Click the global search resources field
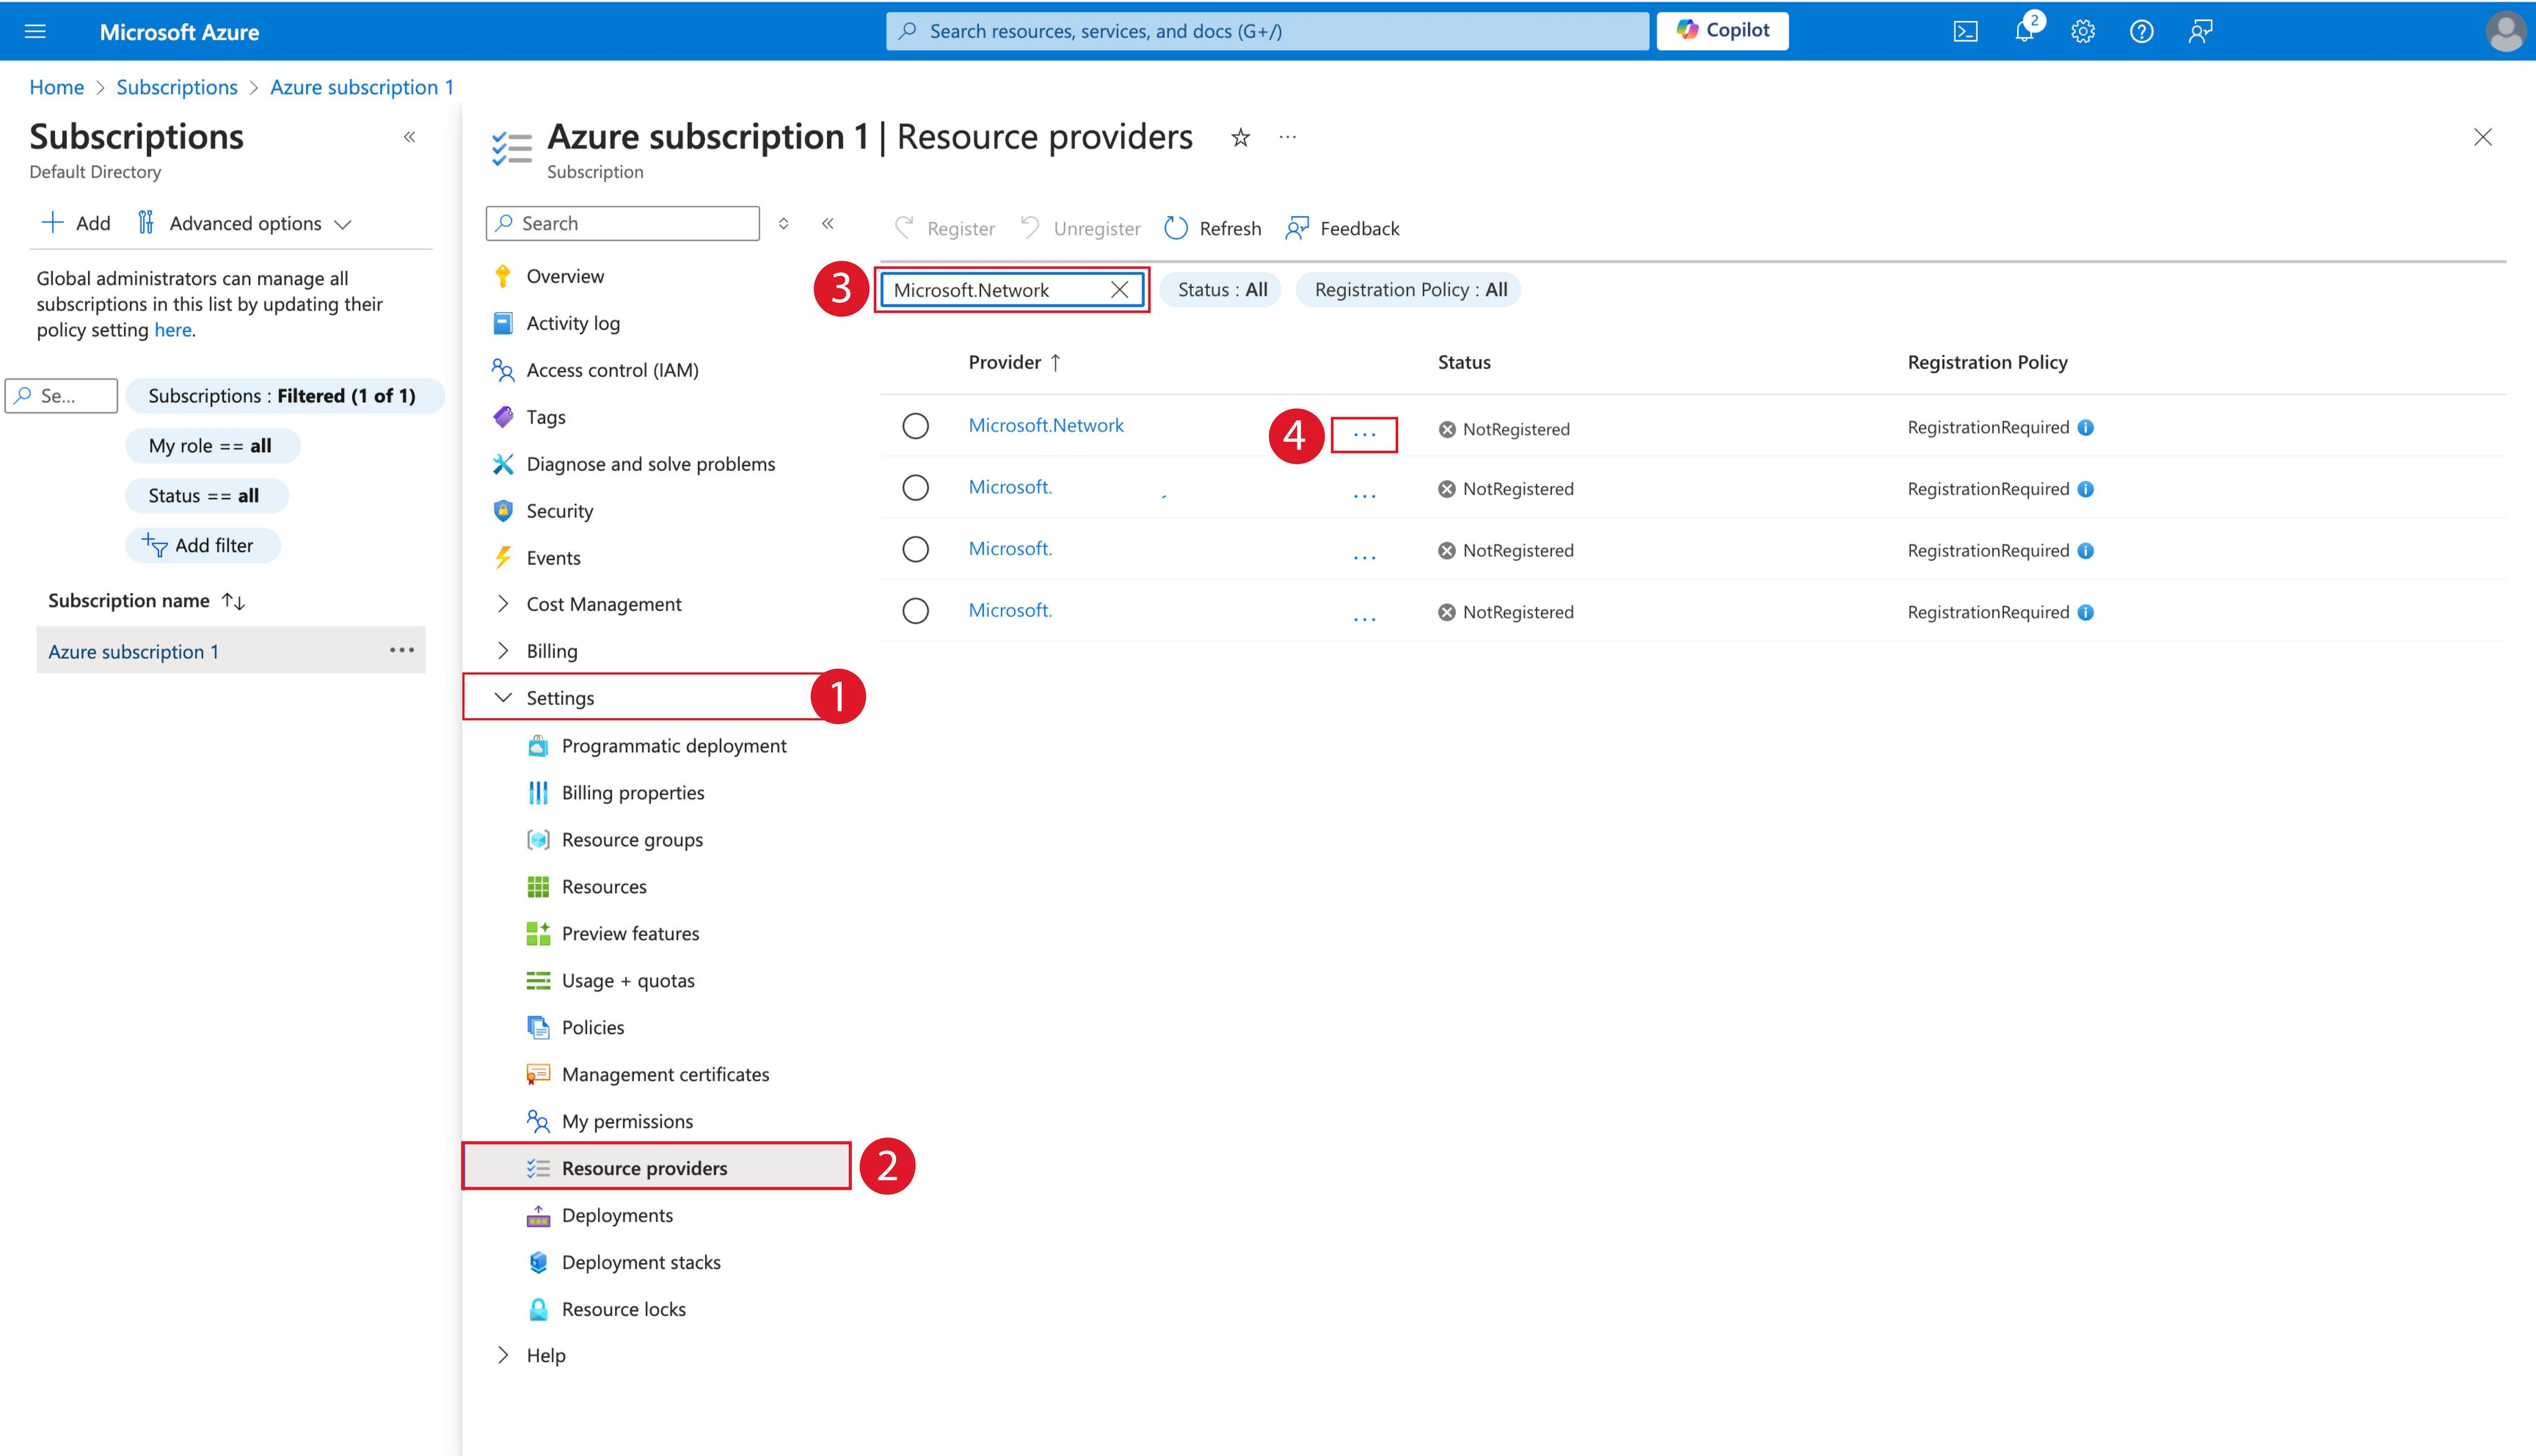This screenshot has width=2536, height=1456. click(x=1267, y=31)
